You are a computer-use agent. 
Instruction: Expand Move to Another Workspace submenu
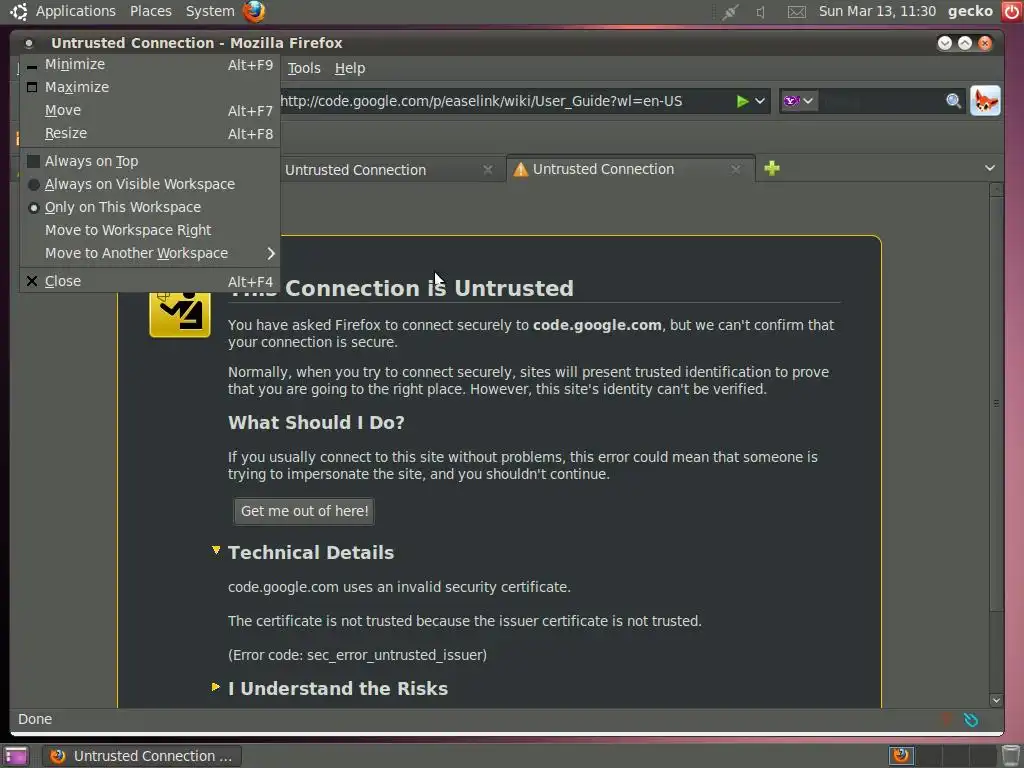[150, 253]
